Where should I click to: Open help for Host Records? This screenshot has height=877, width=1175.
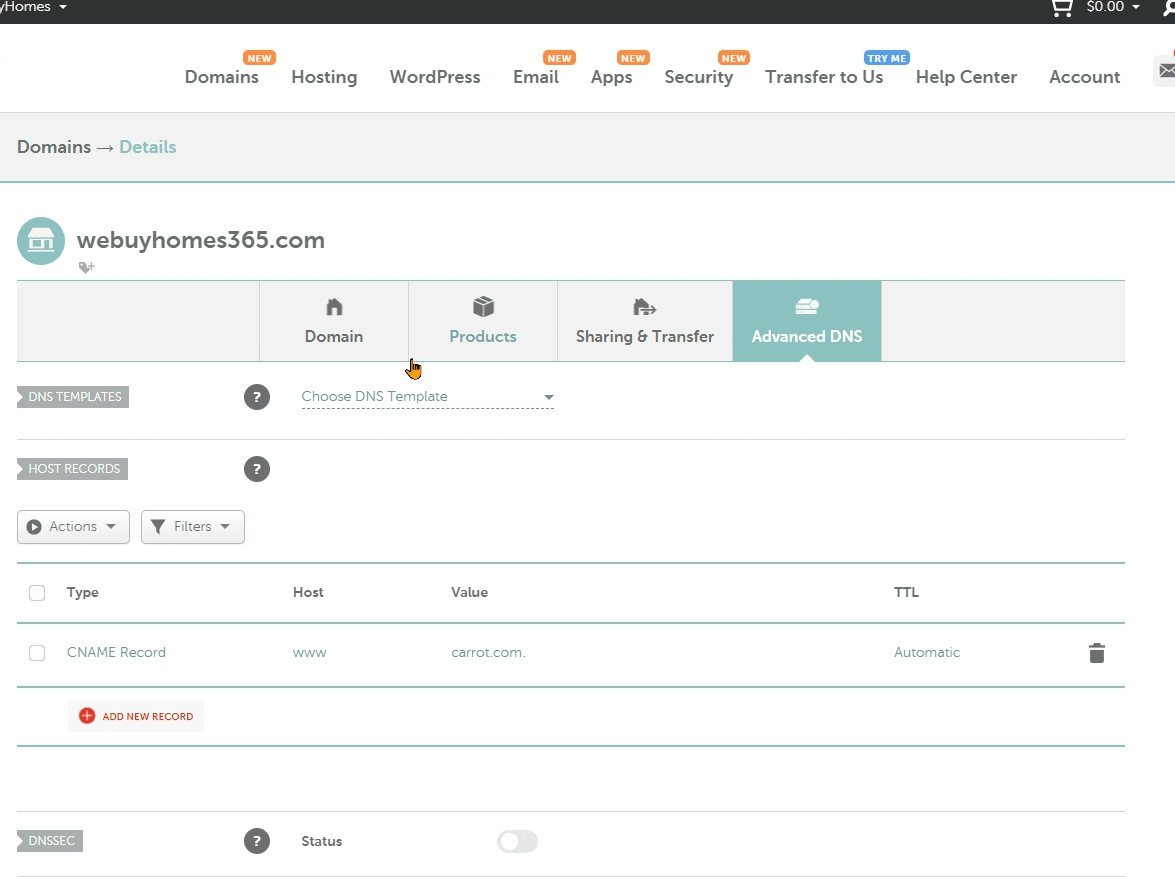pyautogui.click(x=257, y=469)
